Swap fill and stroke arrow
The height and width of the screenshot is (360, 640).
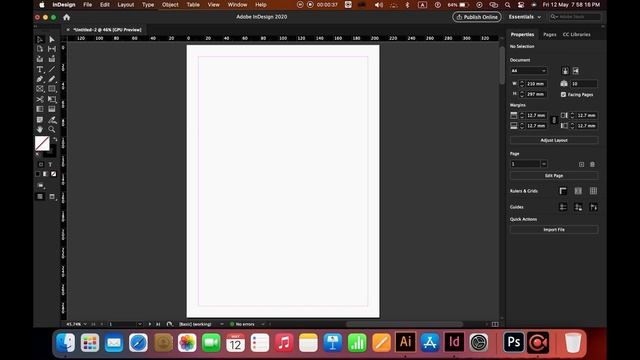(55, 139)
